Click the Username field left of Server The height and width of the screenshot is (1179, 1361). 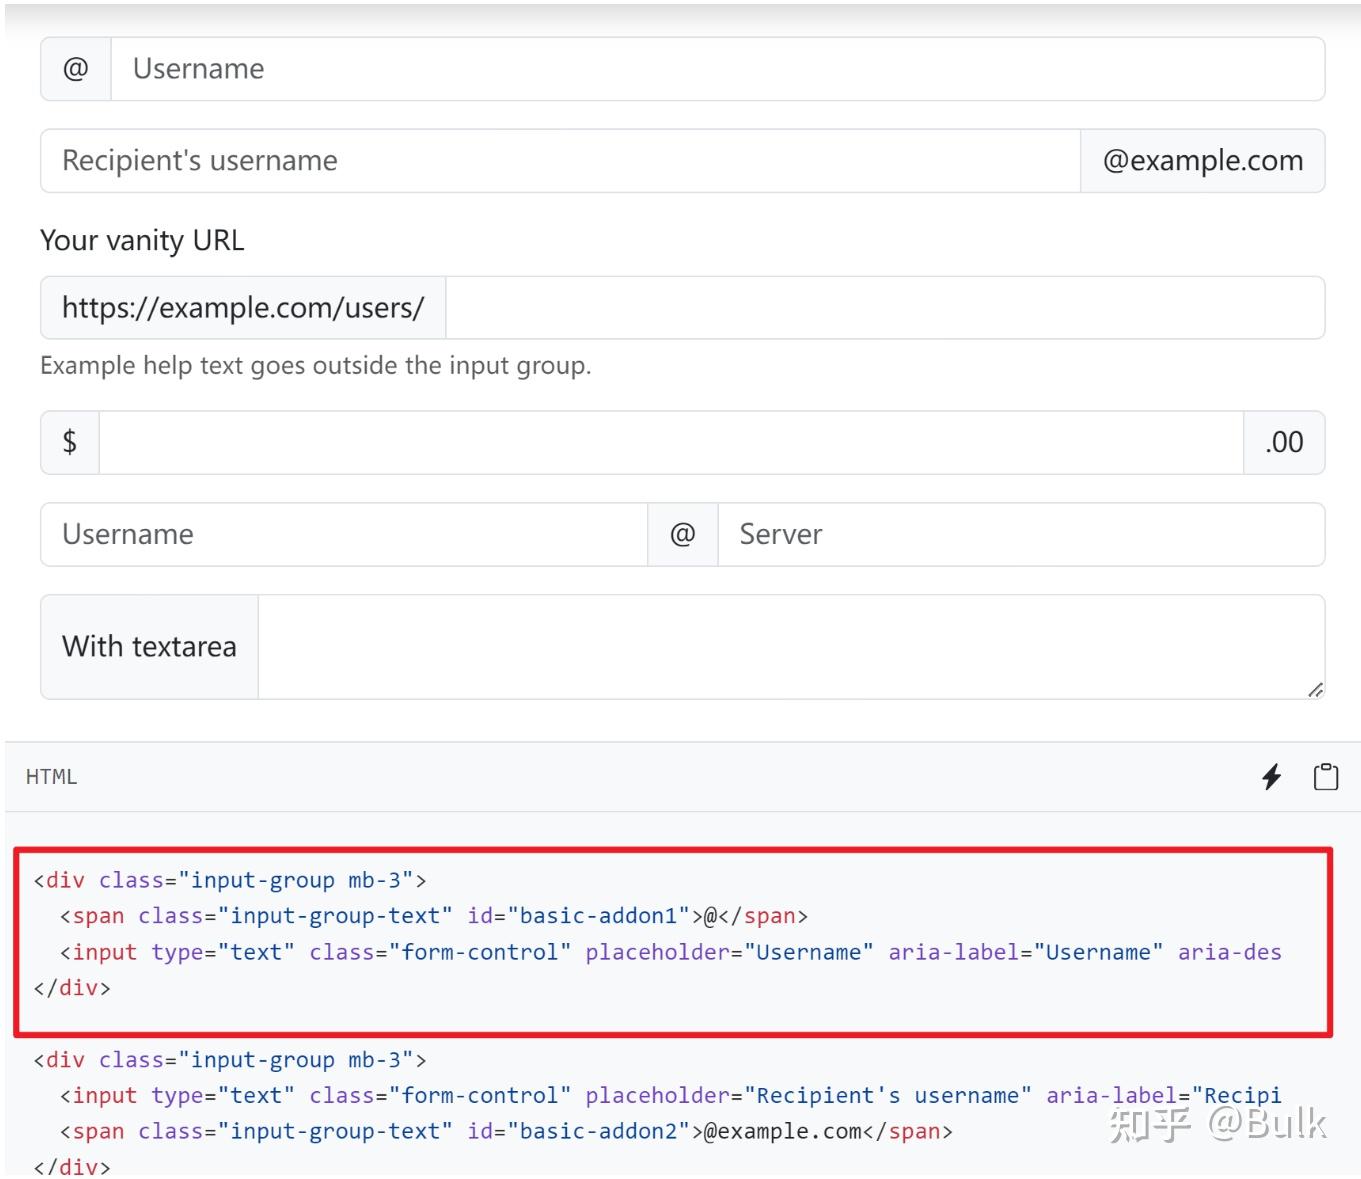pos(344,535)
